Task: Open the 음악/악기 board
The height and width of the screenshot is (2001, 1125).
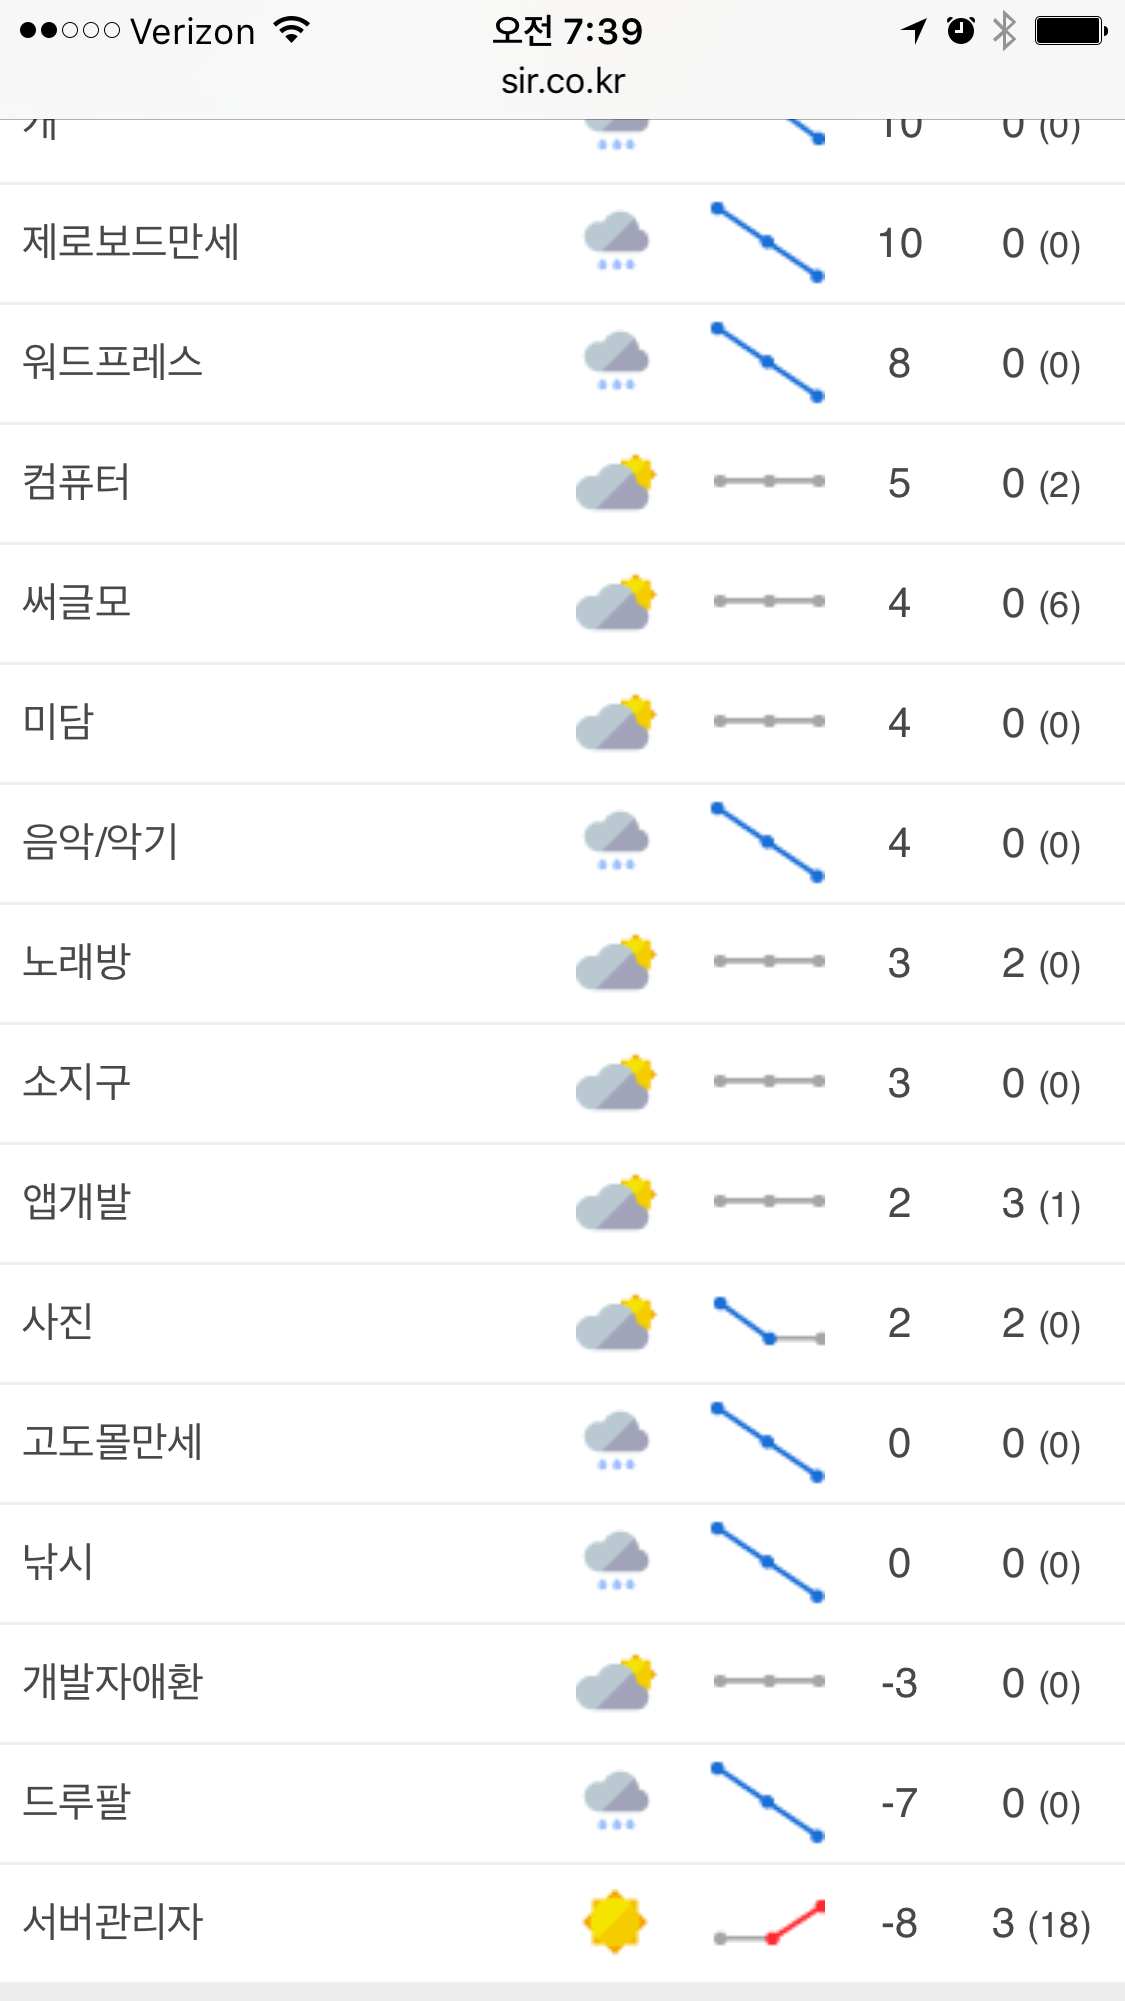Action: click(x=101, y=842)
